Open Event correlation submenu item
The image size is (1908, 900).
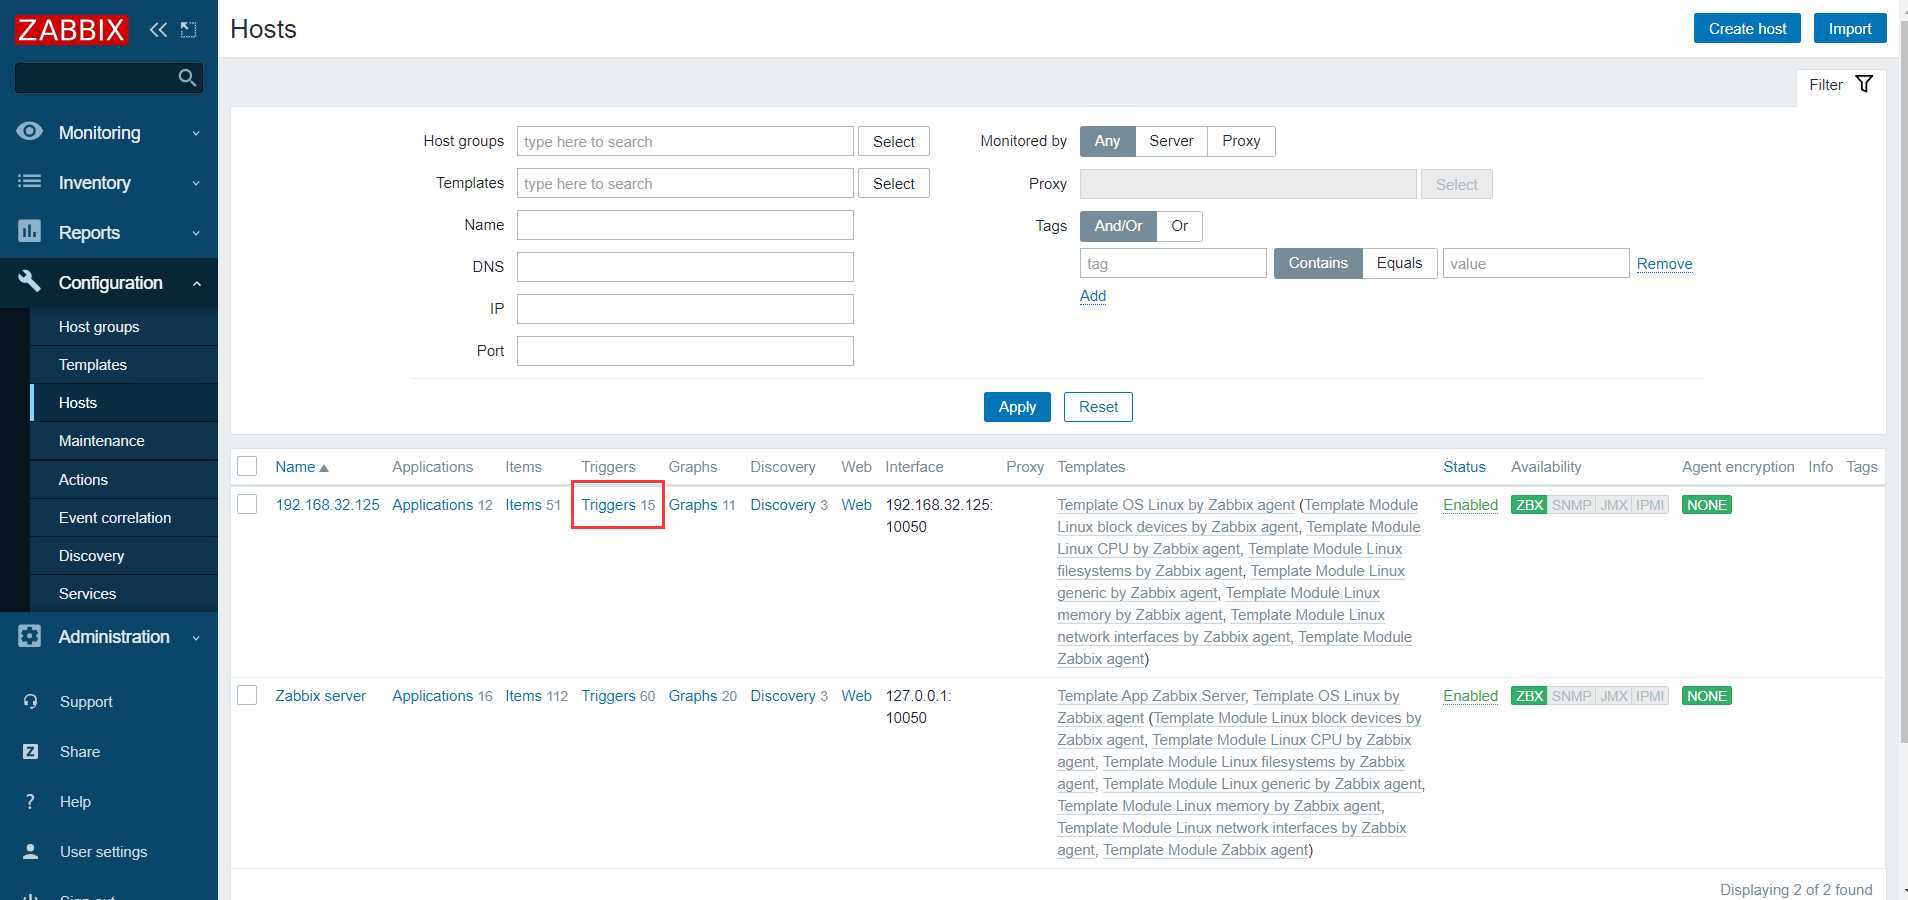pyautogui.click(x=124, y=518)
